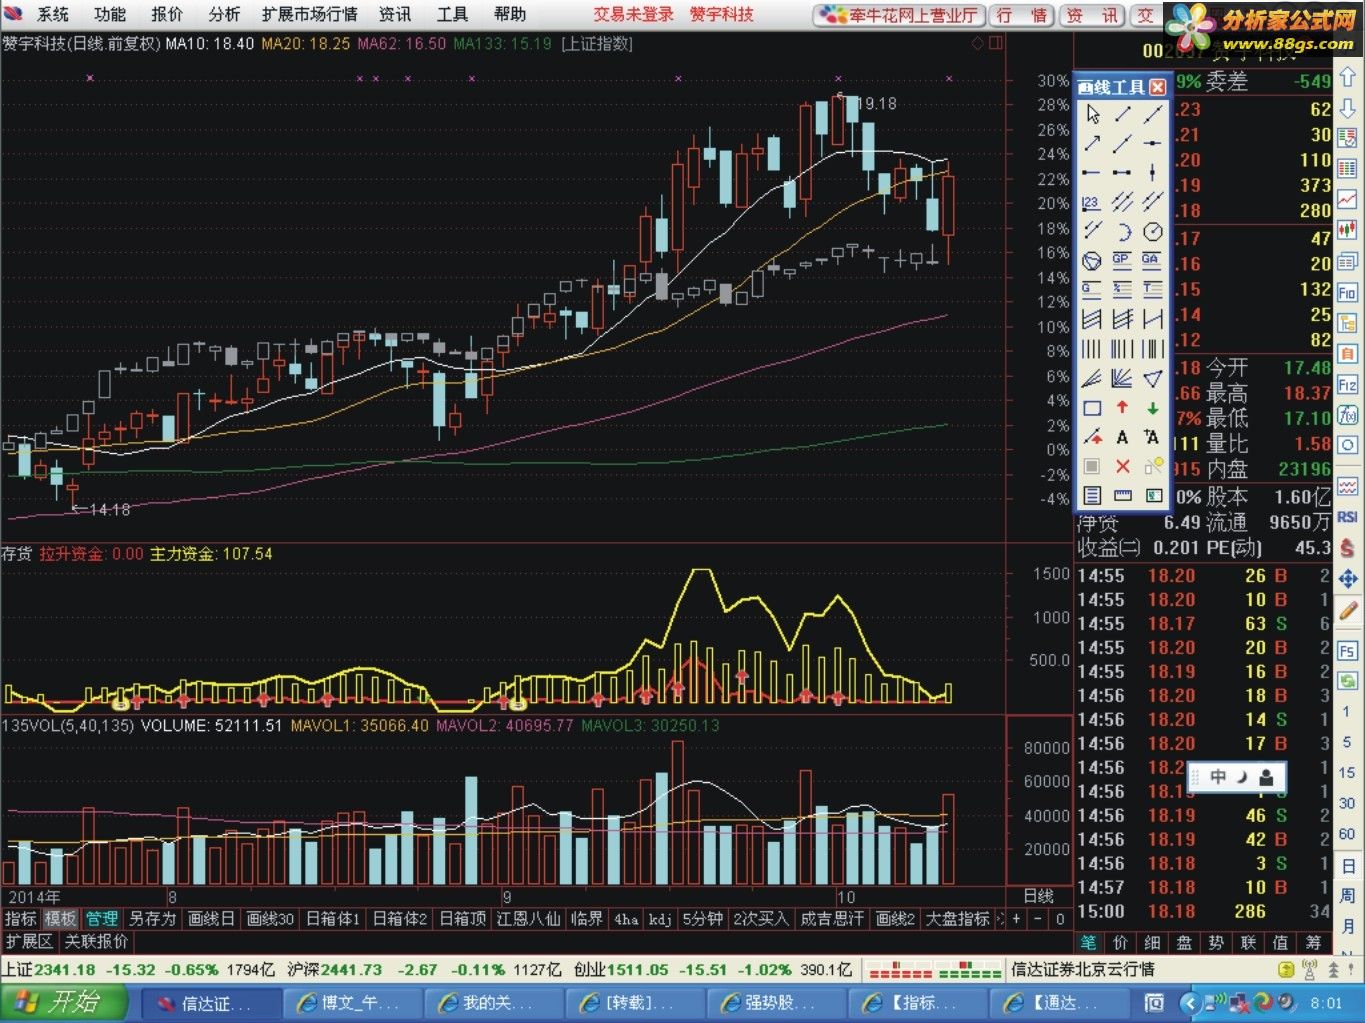Open the F10 company info icon
1365x1023 pixels.
pyautogui.click(x=1348, y=293)
